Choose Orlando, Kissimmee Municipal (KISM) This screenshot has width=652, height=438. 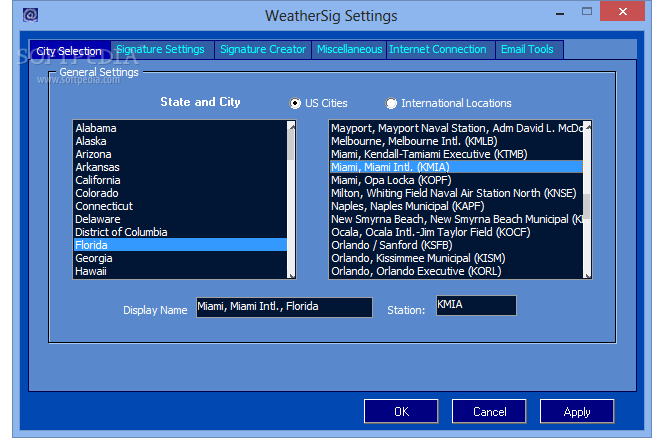pyautogui.click(x=457, y=258)
